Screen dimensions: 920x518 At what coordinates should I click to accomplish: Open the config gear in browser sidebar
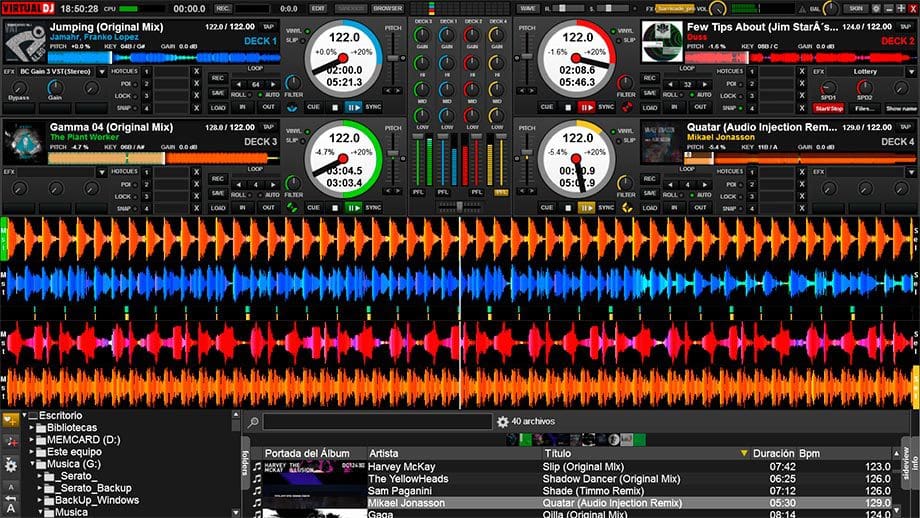11,465
